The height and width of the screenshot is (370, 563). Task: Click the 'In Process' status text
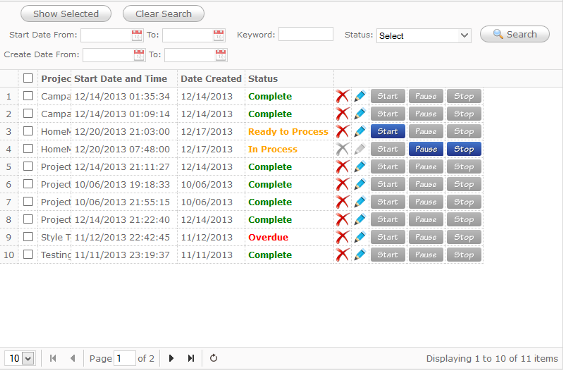pyautogui.click(x=273, y=149)
